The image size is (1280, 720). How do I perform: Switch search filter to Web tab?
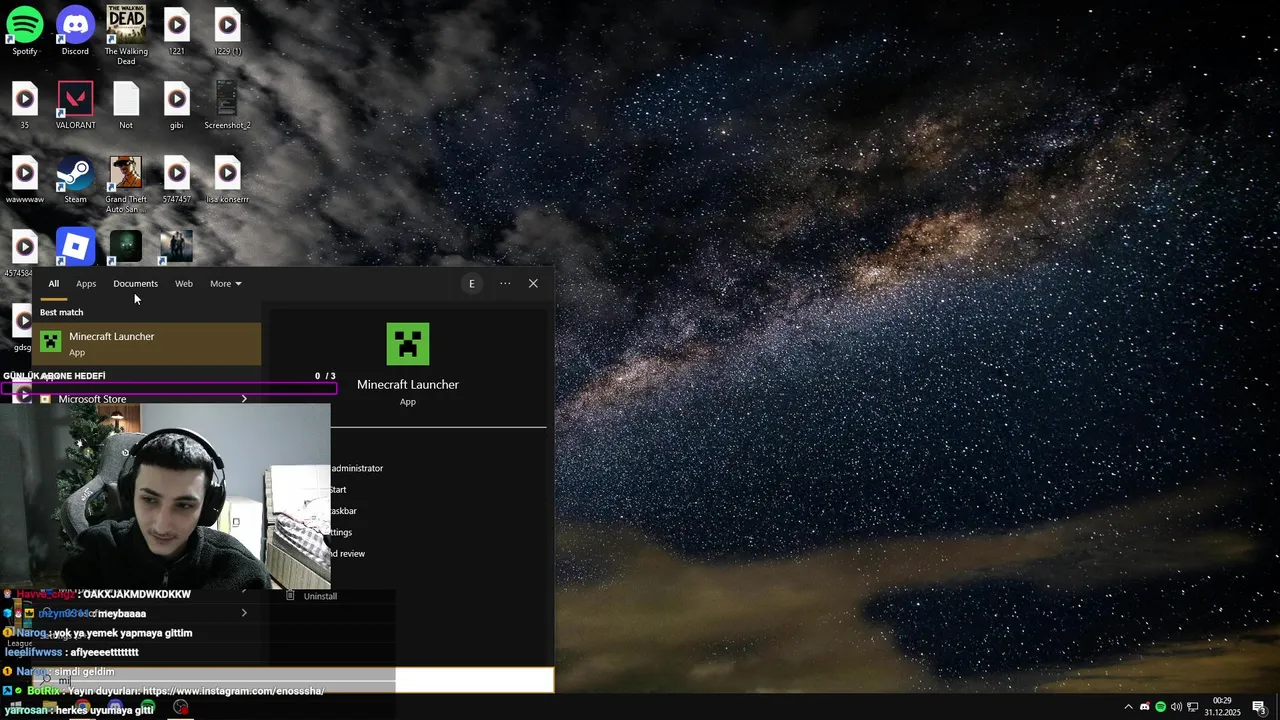click(184, 284)
